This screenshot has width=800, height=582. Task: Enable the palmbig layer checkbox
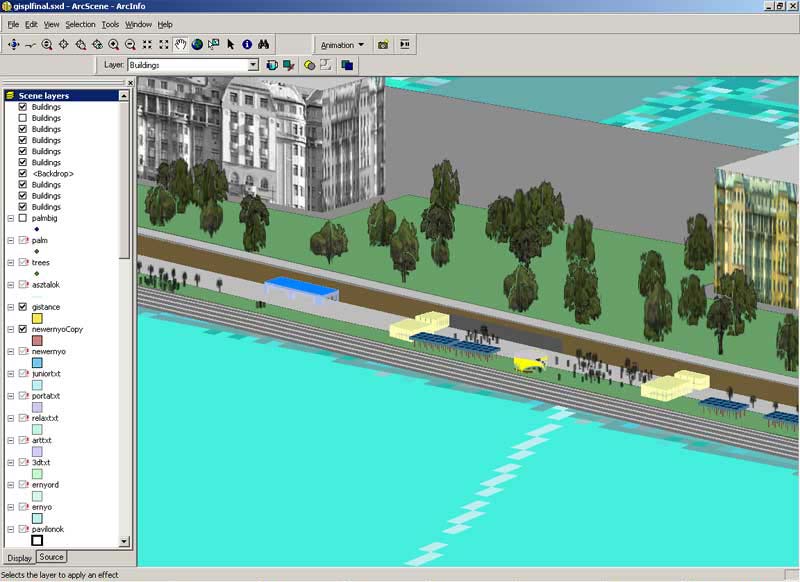point(23,218)
